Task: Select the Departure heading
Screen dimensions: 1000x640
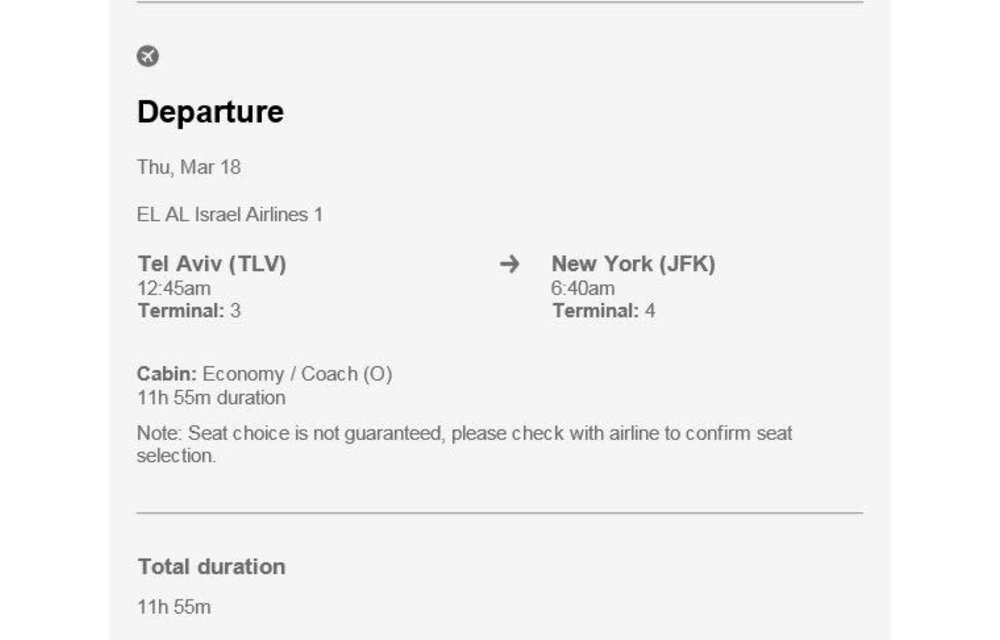Action: (x=210, y=112)
